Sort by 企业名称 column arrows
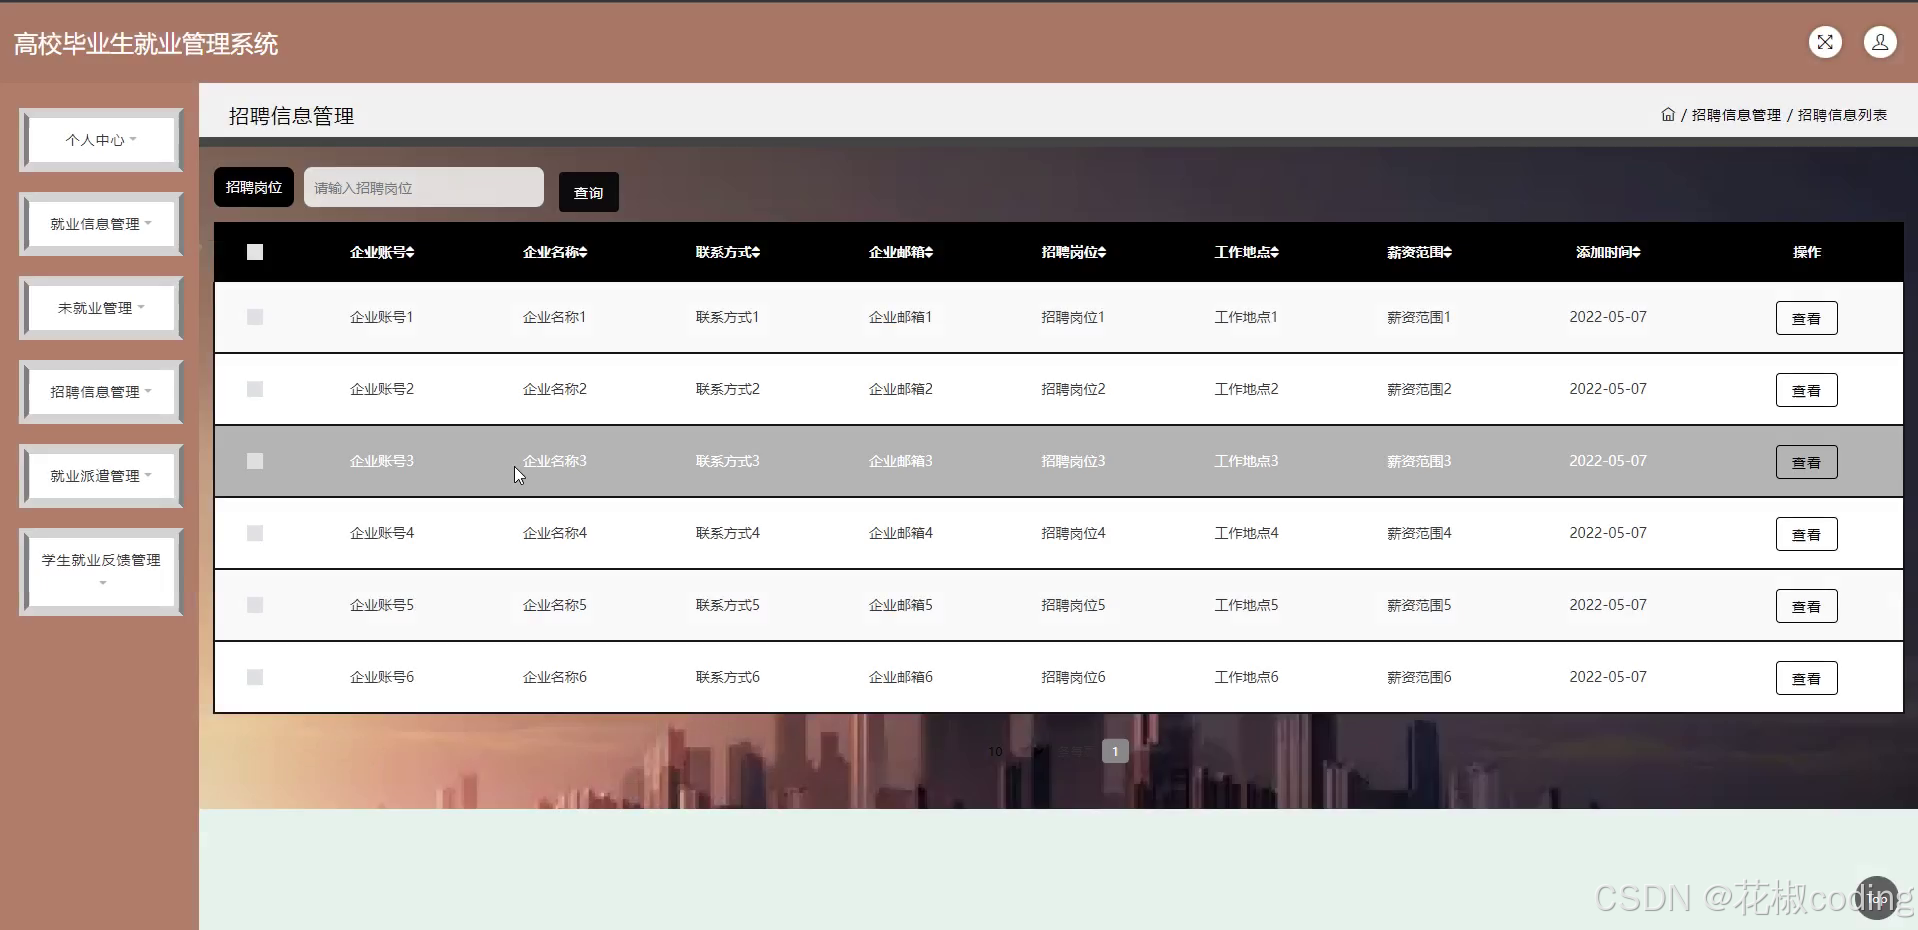 click(583, 252)
